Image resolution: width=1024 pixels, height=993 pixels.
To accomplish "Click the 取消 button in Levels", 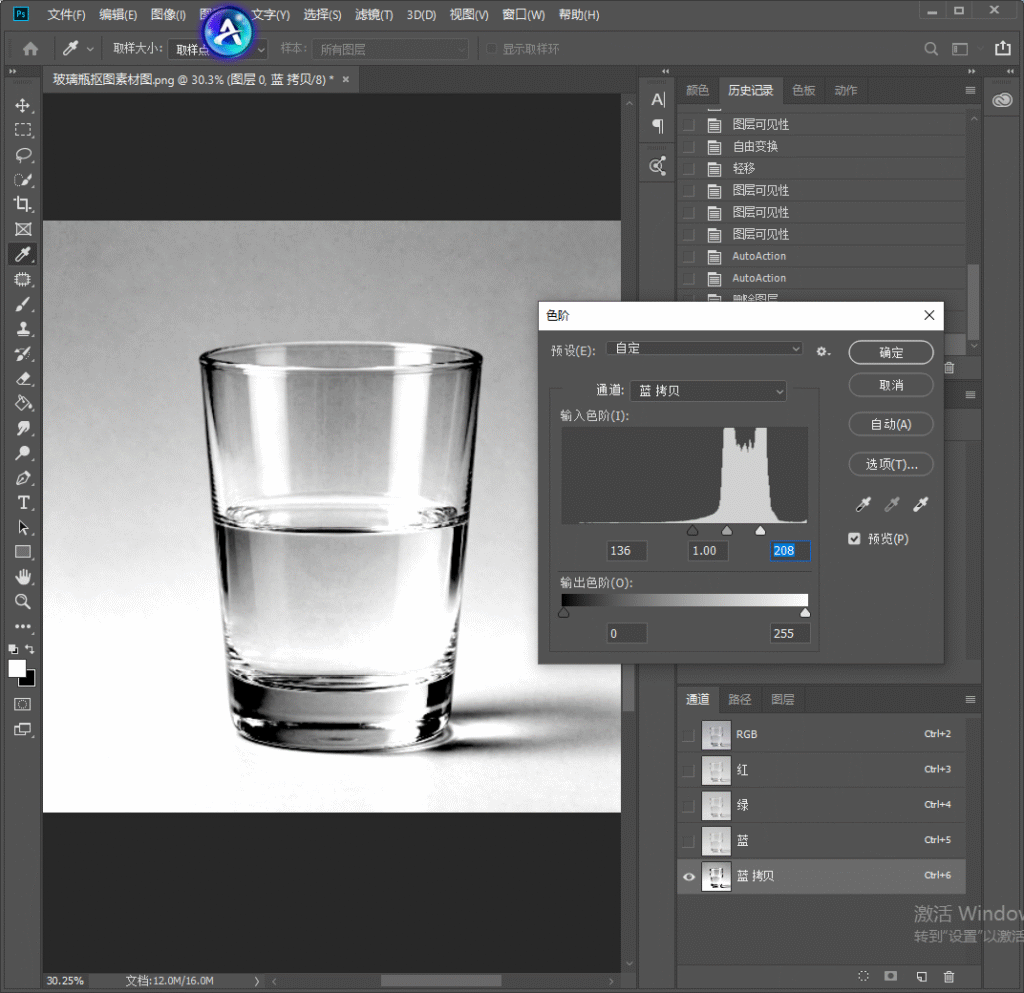I will point(891,385).
